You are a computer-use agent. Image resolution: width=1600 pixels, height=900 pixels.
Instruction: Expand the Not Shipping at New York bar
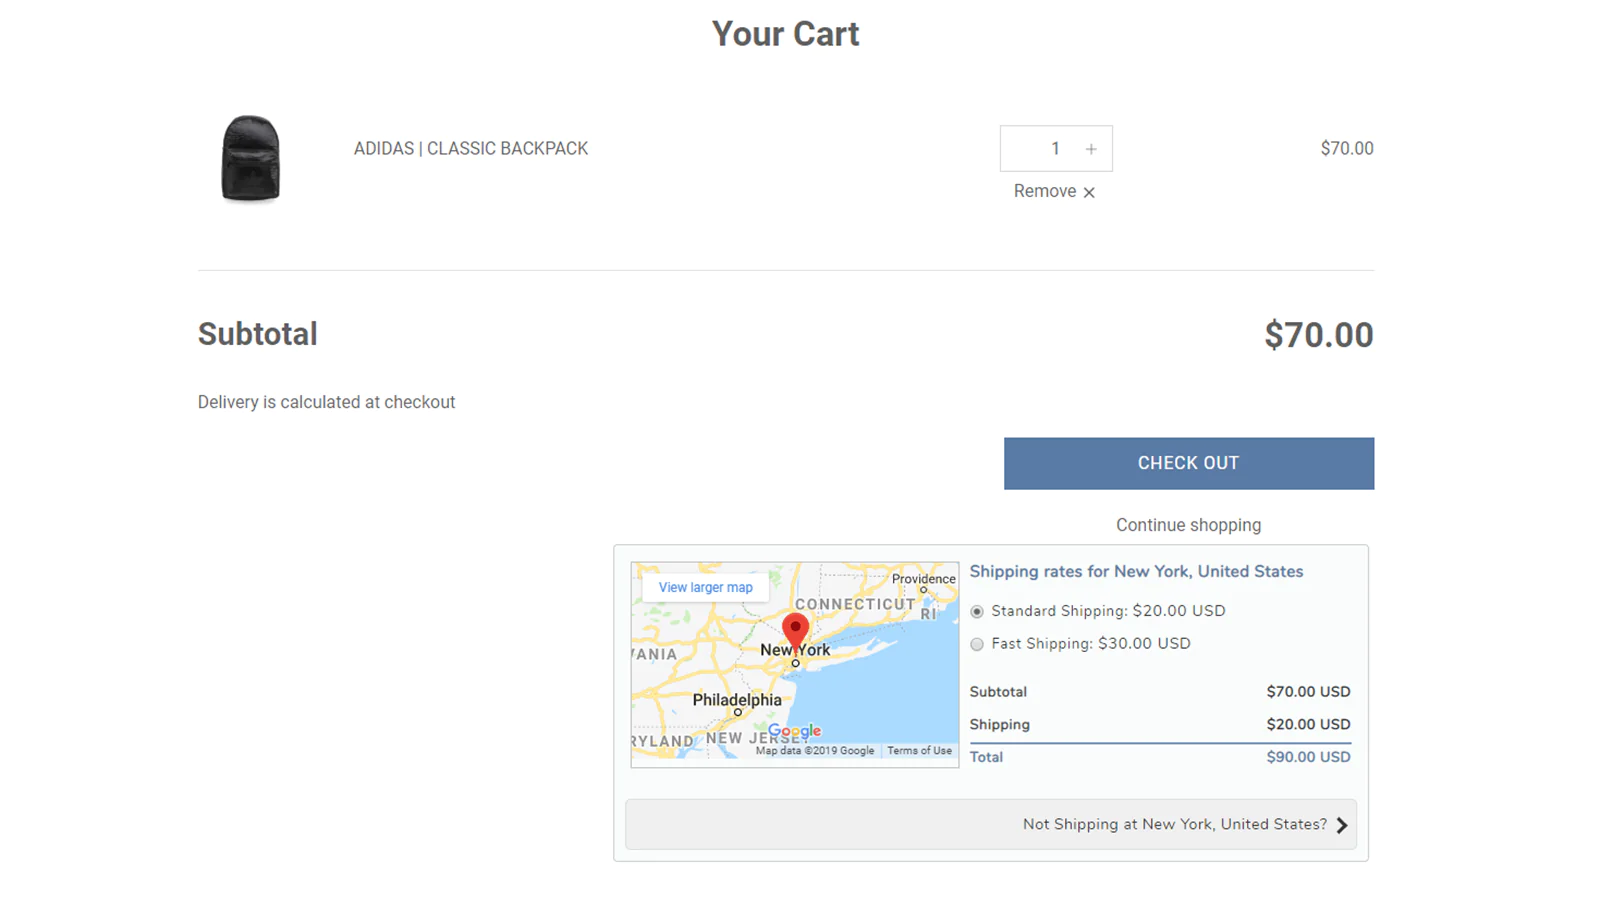coord(990,825)
